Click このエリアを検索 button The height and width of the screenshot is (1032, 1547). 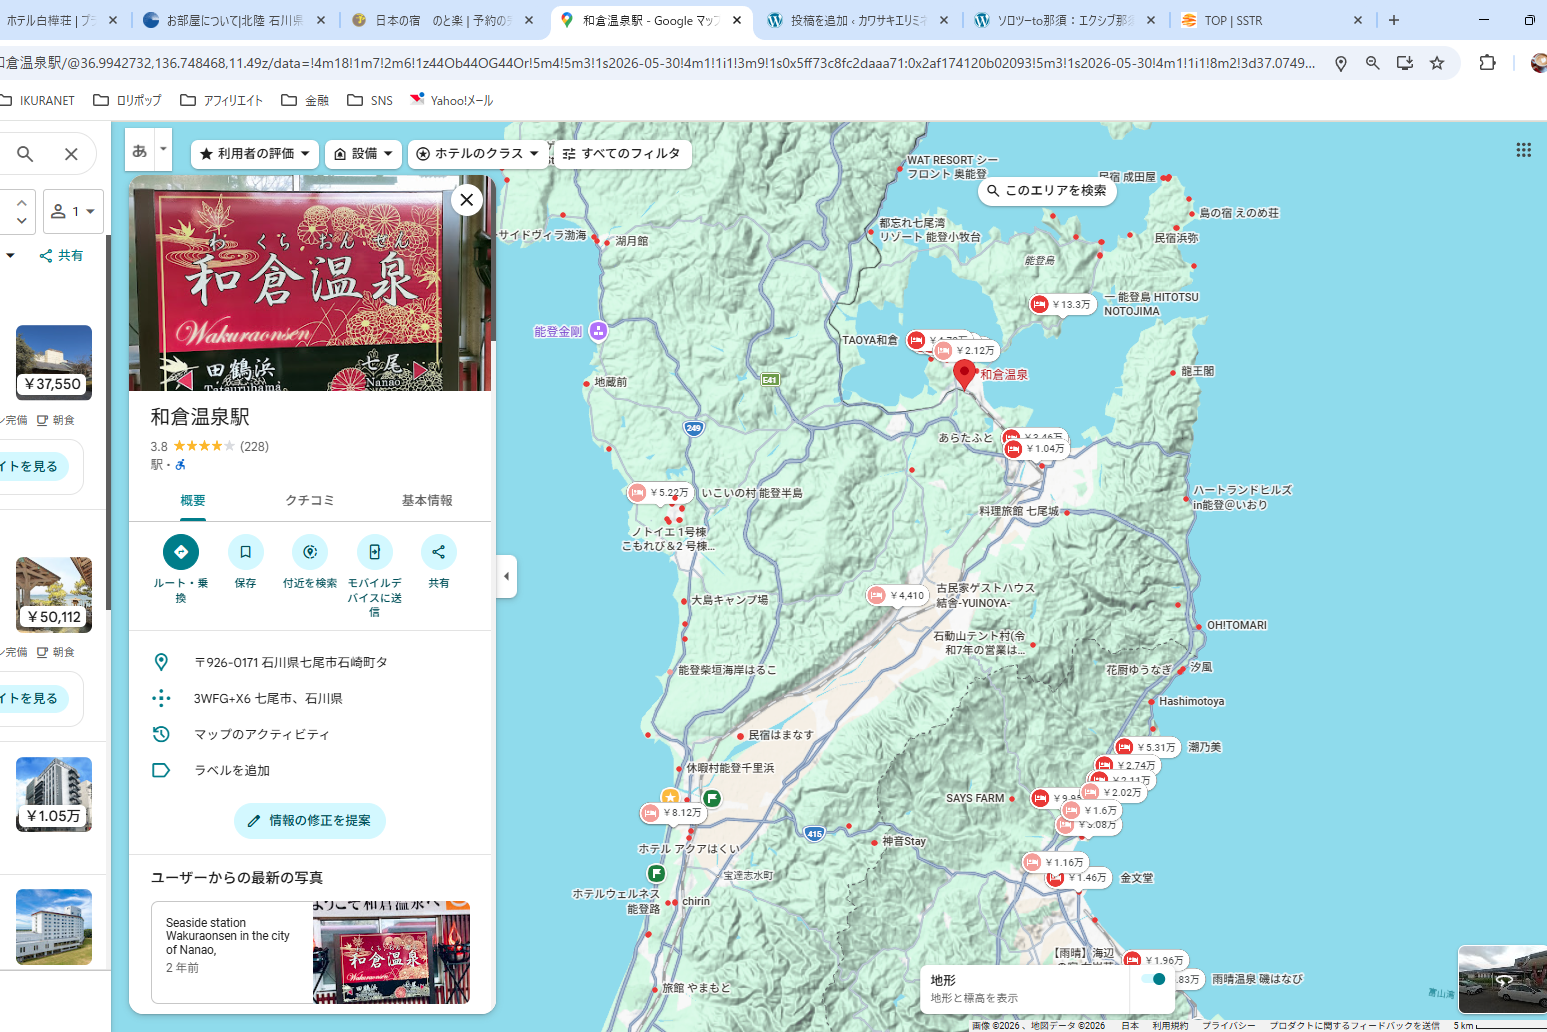click(x=1047, y=191)
